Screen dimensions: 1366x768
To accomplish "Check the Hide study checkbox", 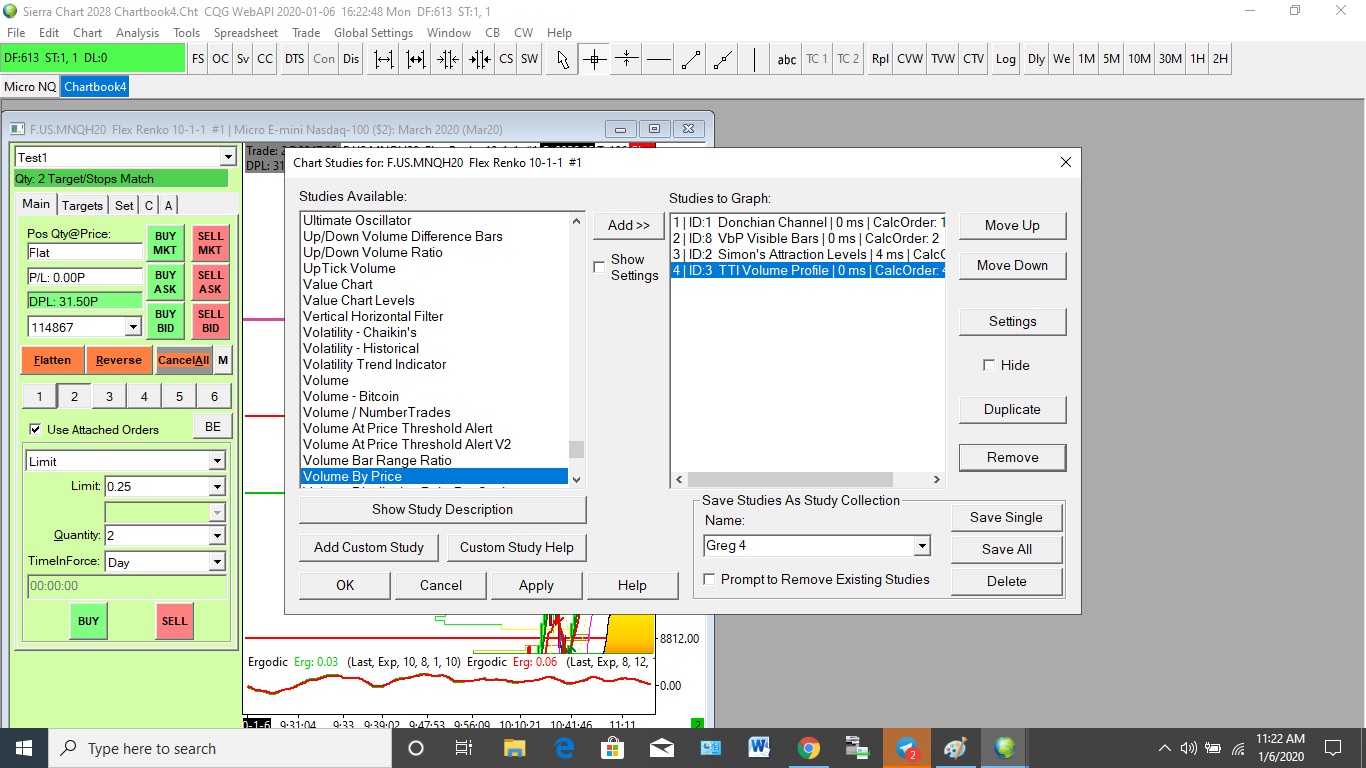I will point(989,365).
